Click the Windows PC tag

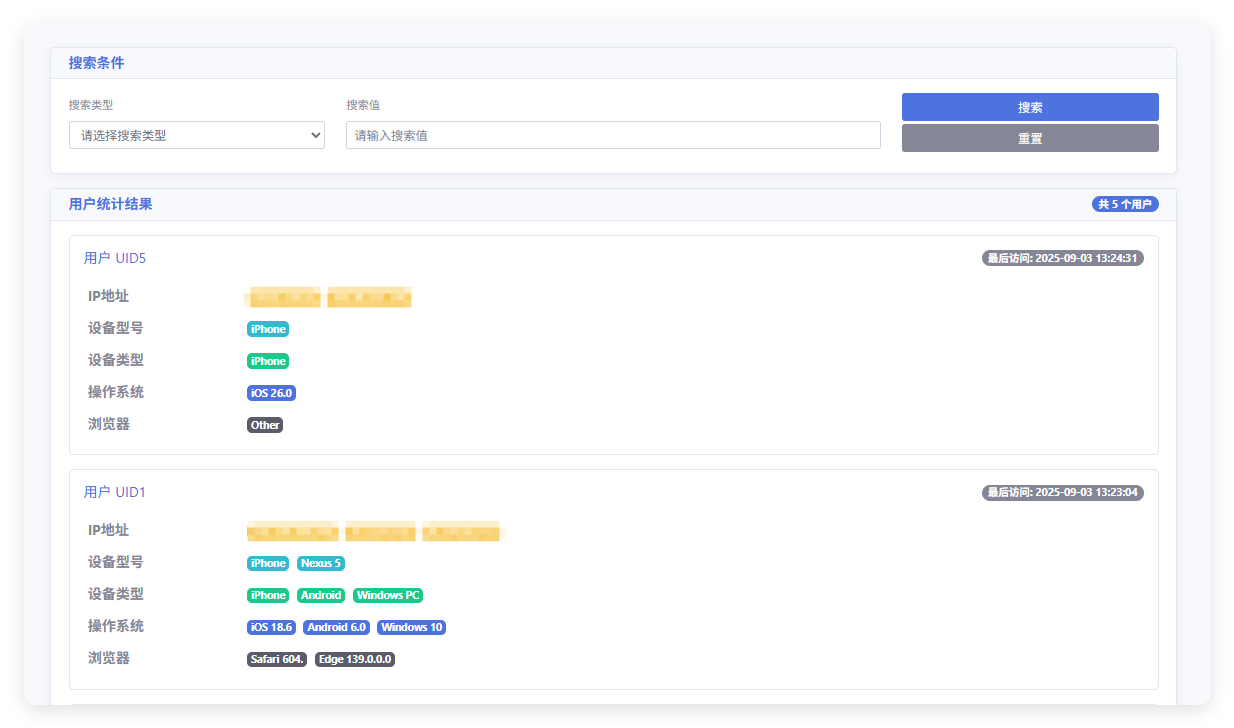pos(388,595)
